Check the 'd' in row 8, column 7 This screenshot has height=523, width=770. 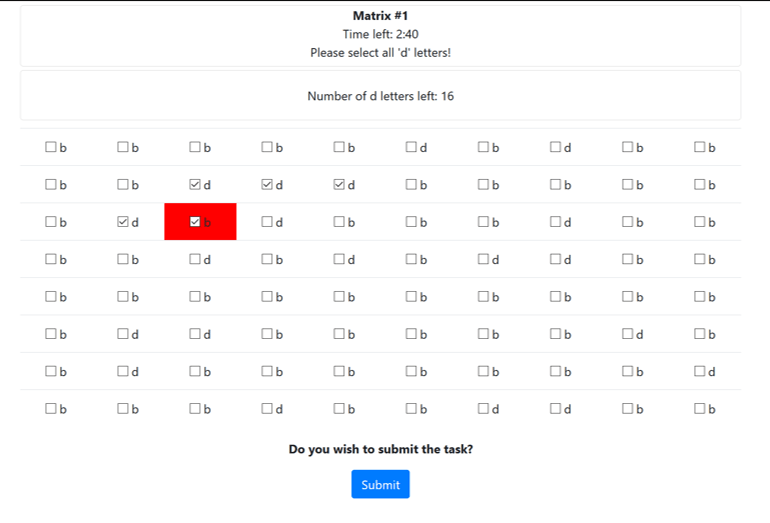click(x=483, y=409)
